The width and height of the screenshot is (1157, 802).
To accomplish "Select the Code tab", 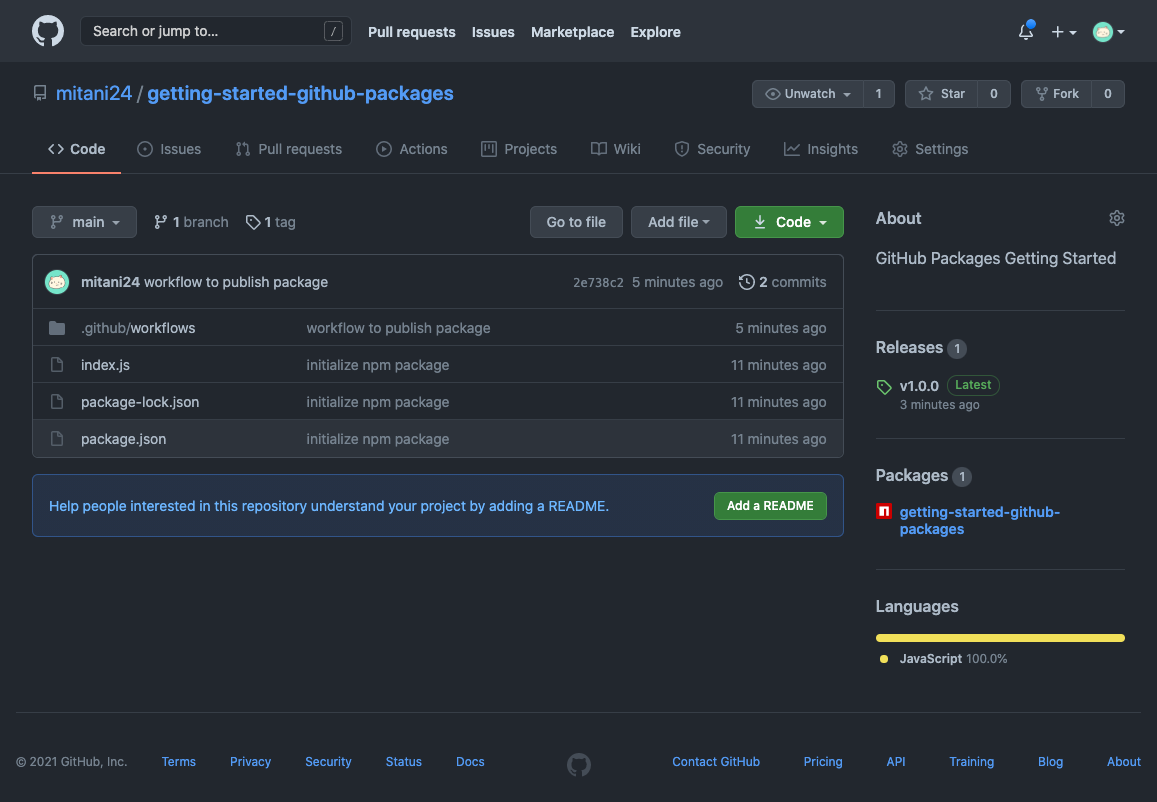I will [77, 149].
